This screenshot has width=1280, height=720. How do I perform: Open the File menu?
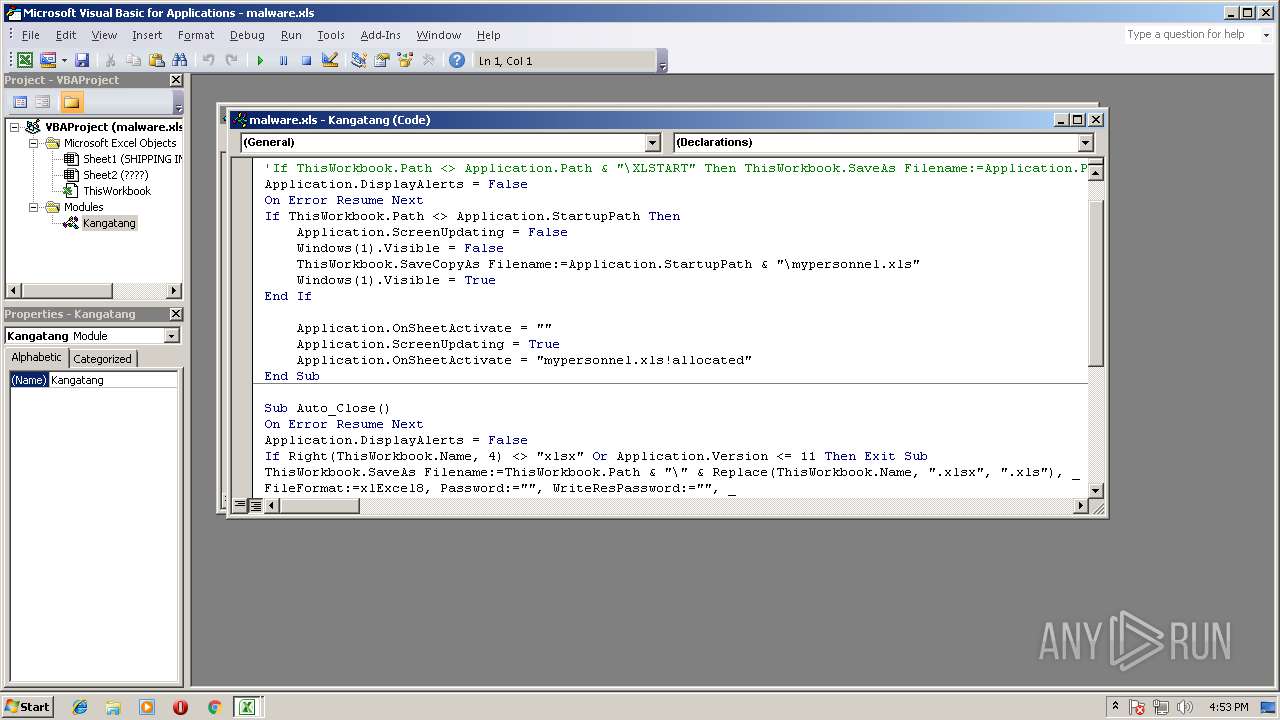[x=31, y=35]
